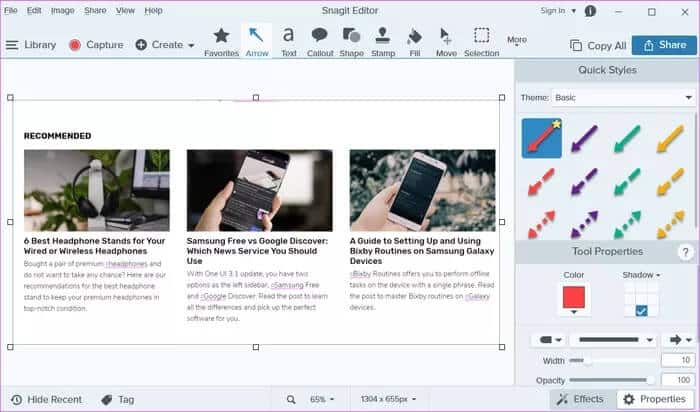This screenshot has width=700, height=412.
Task: Click the zoom magnifier icon
Action: [x=291, y=400]
